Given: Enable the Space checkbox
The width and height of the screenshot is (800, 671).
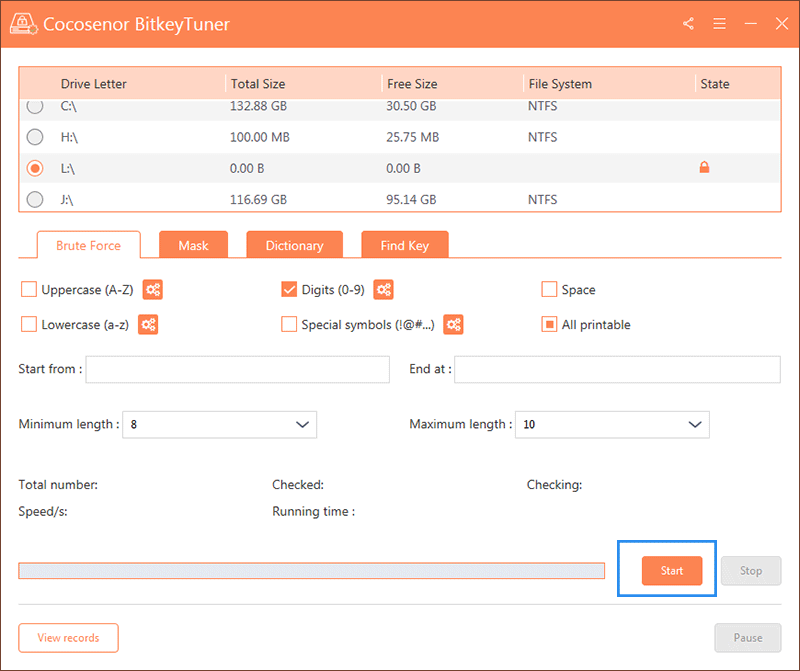Looking at the screenshot, I should [x=549, y=289].
